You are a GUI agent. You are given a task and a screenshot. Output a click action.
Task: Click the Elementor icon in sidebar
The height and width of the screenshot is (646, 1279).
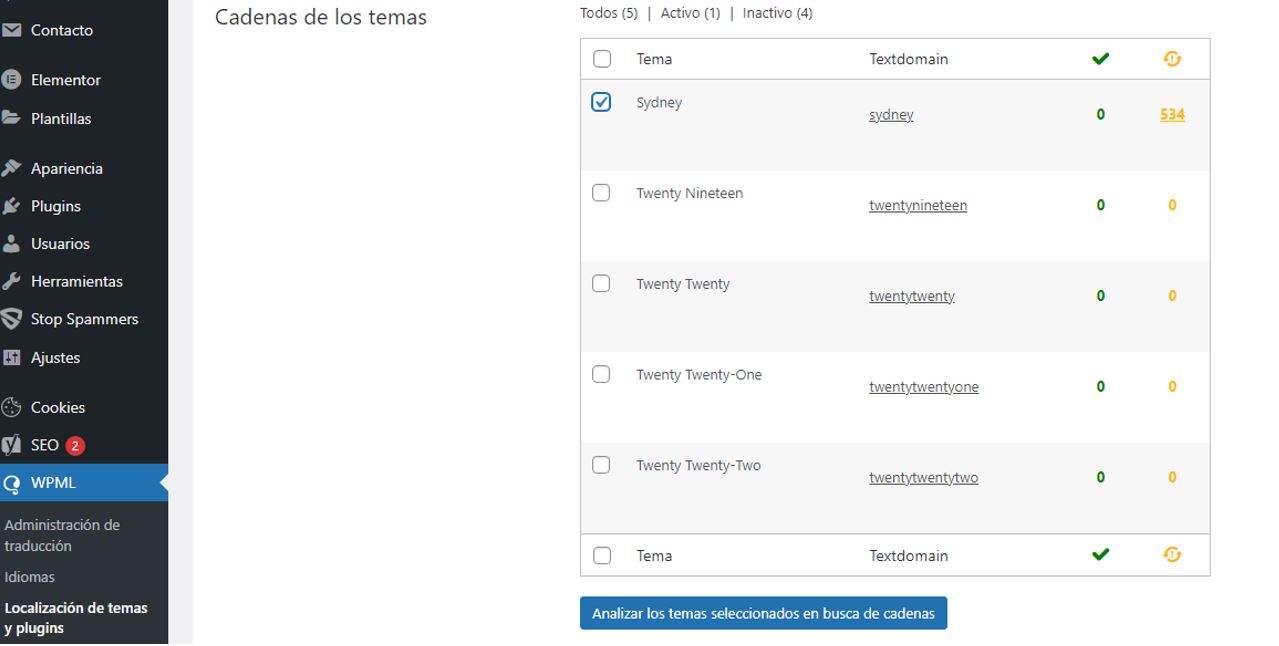11,80
